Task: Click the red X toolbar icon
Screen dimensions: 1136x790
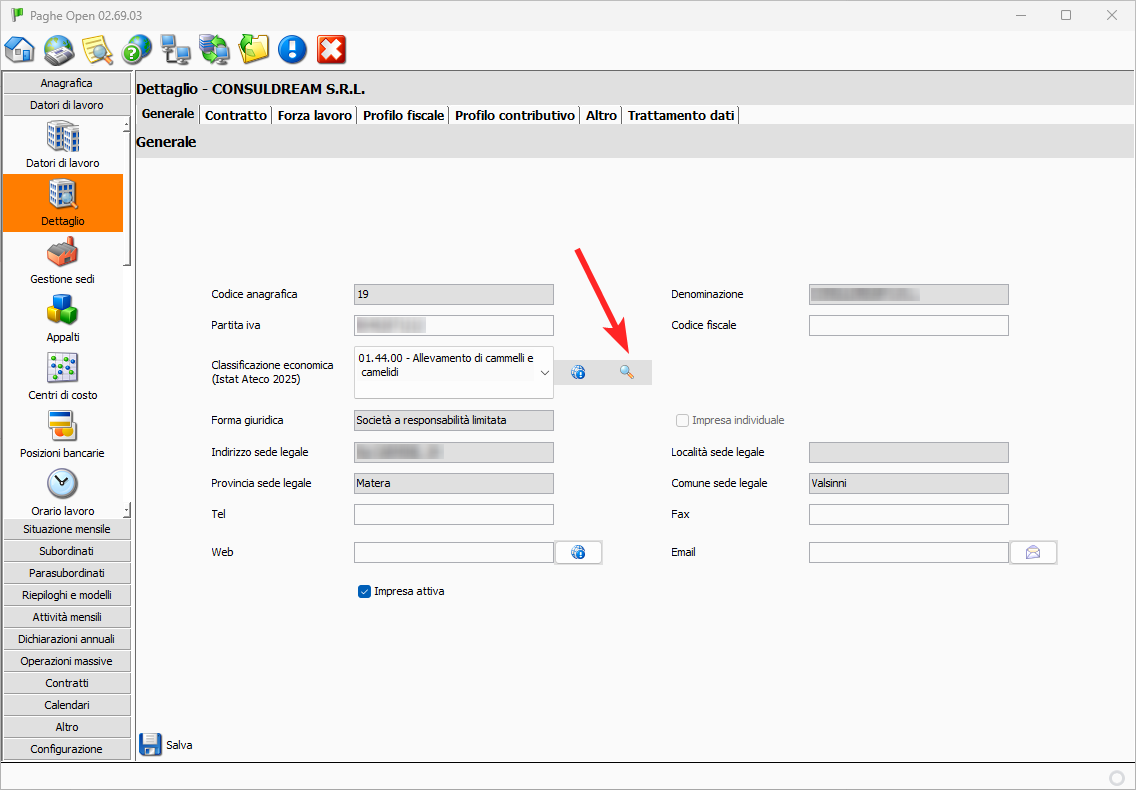Action: [x=331, y=49]
